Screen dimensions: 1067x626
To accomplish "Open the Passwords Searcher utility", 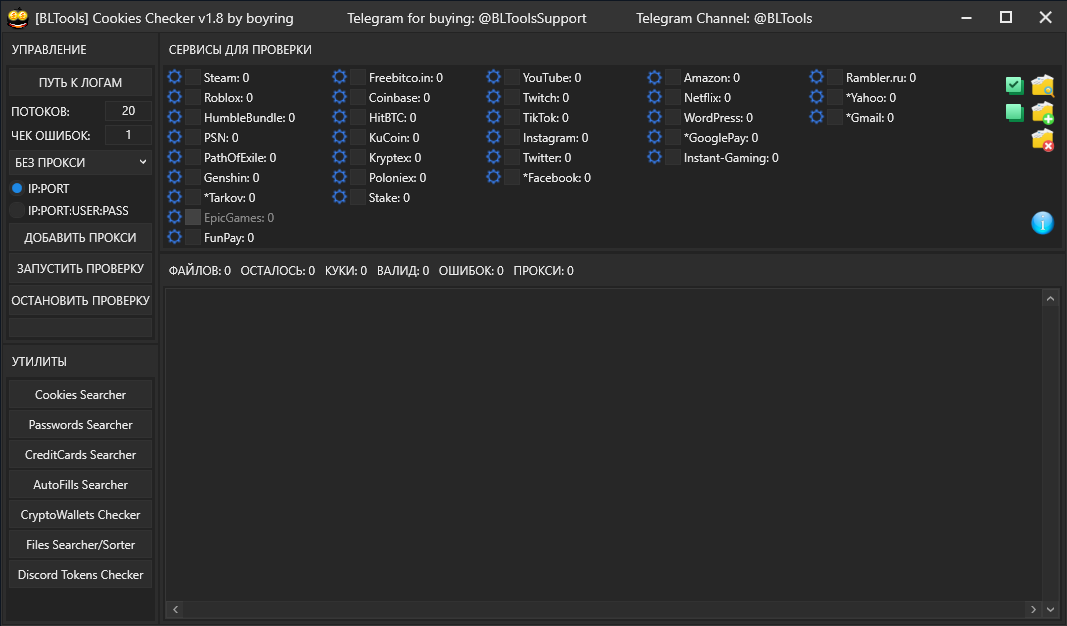I will [80, 425].
